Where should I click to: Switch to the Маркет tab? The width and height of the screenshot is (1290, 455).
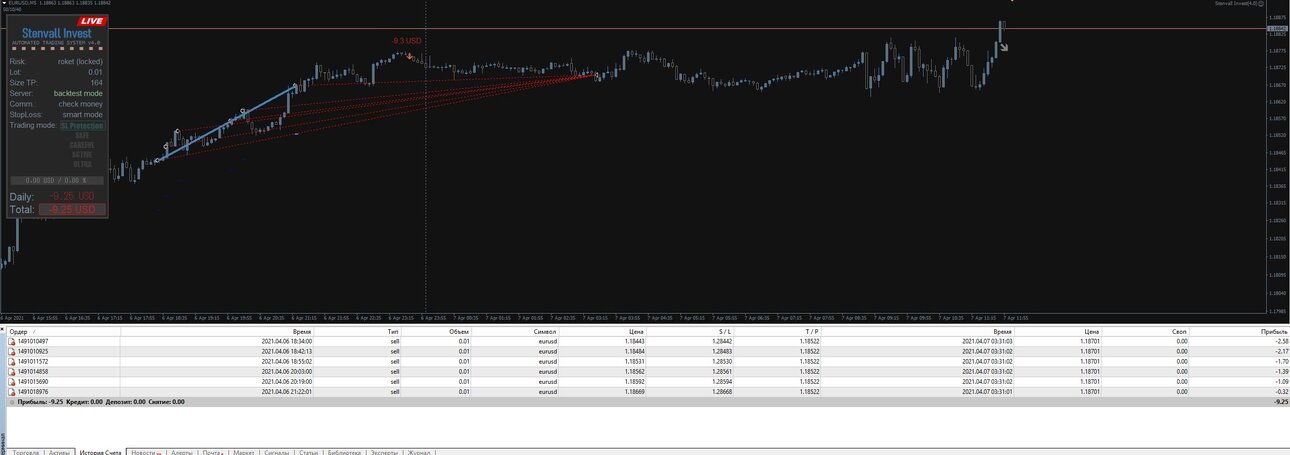[x=244, y=452]
